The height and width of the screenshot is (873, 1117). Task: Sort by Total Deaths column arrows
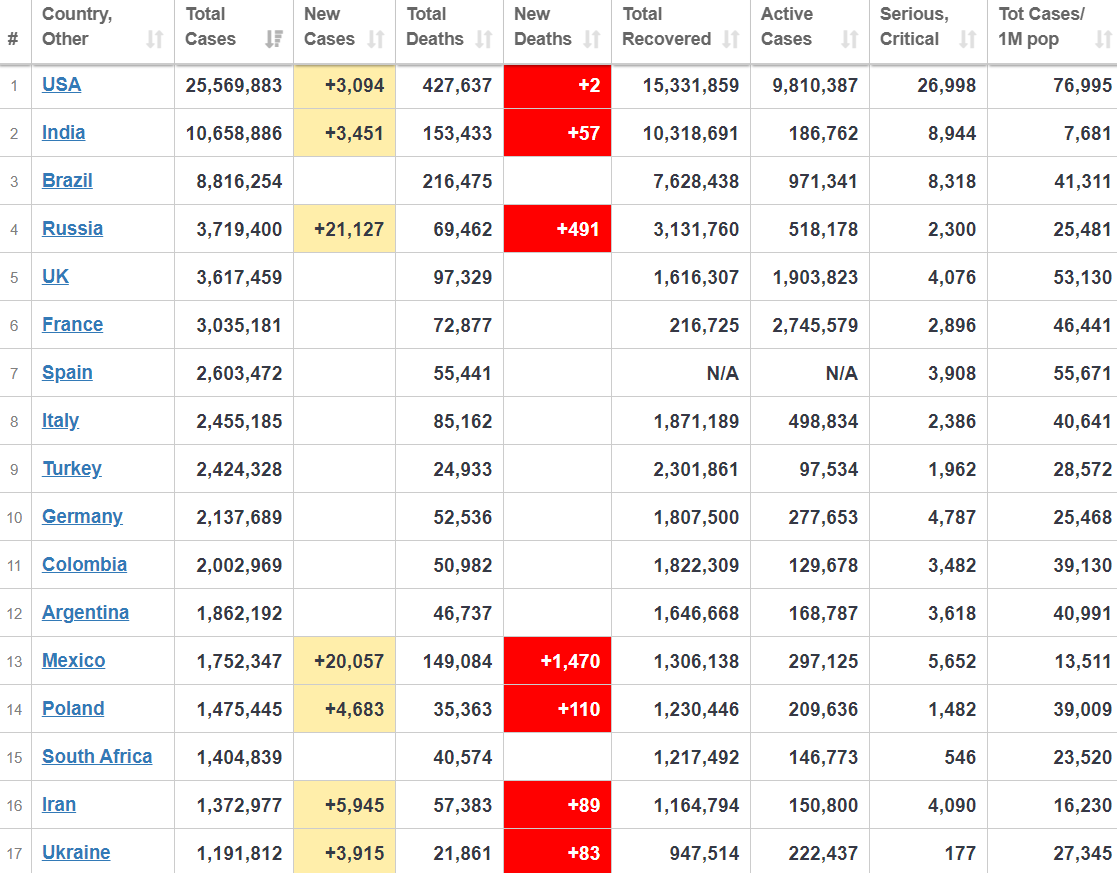point(484,39)
